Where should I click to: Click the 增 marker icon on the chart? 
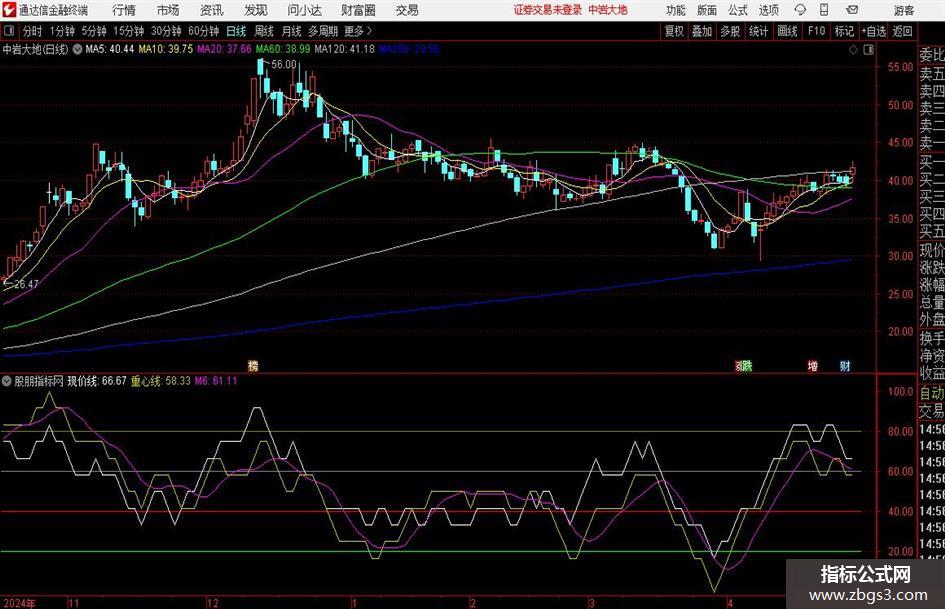tap(812, 365)
